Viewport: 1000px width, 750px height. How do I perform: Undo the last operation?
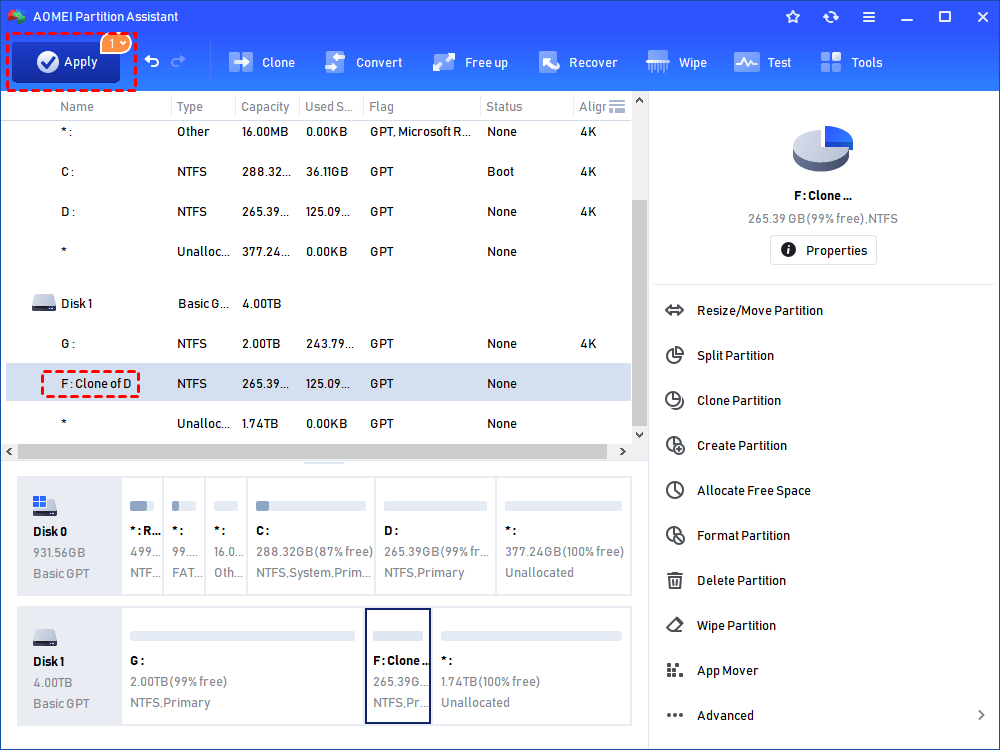click(x=152, y=61)
